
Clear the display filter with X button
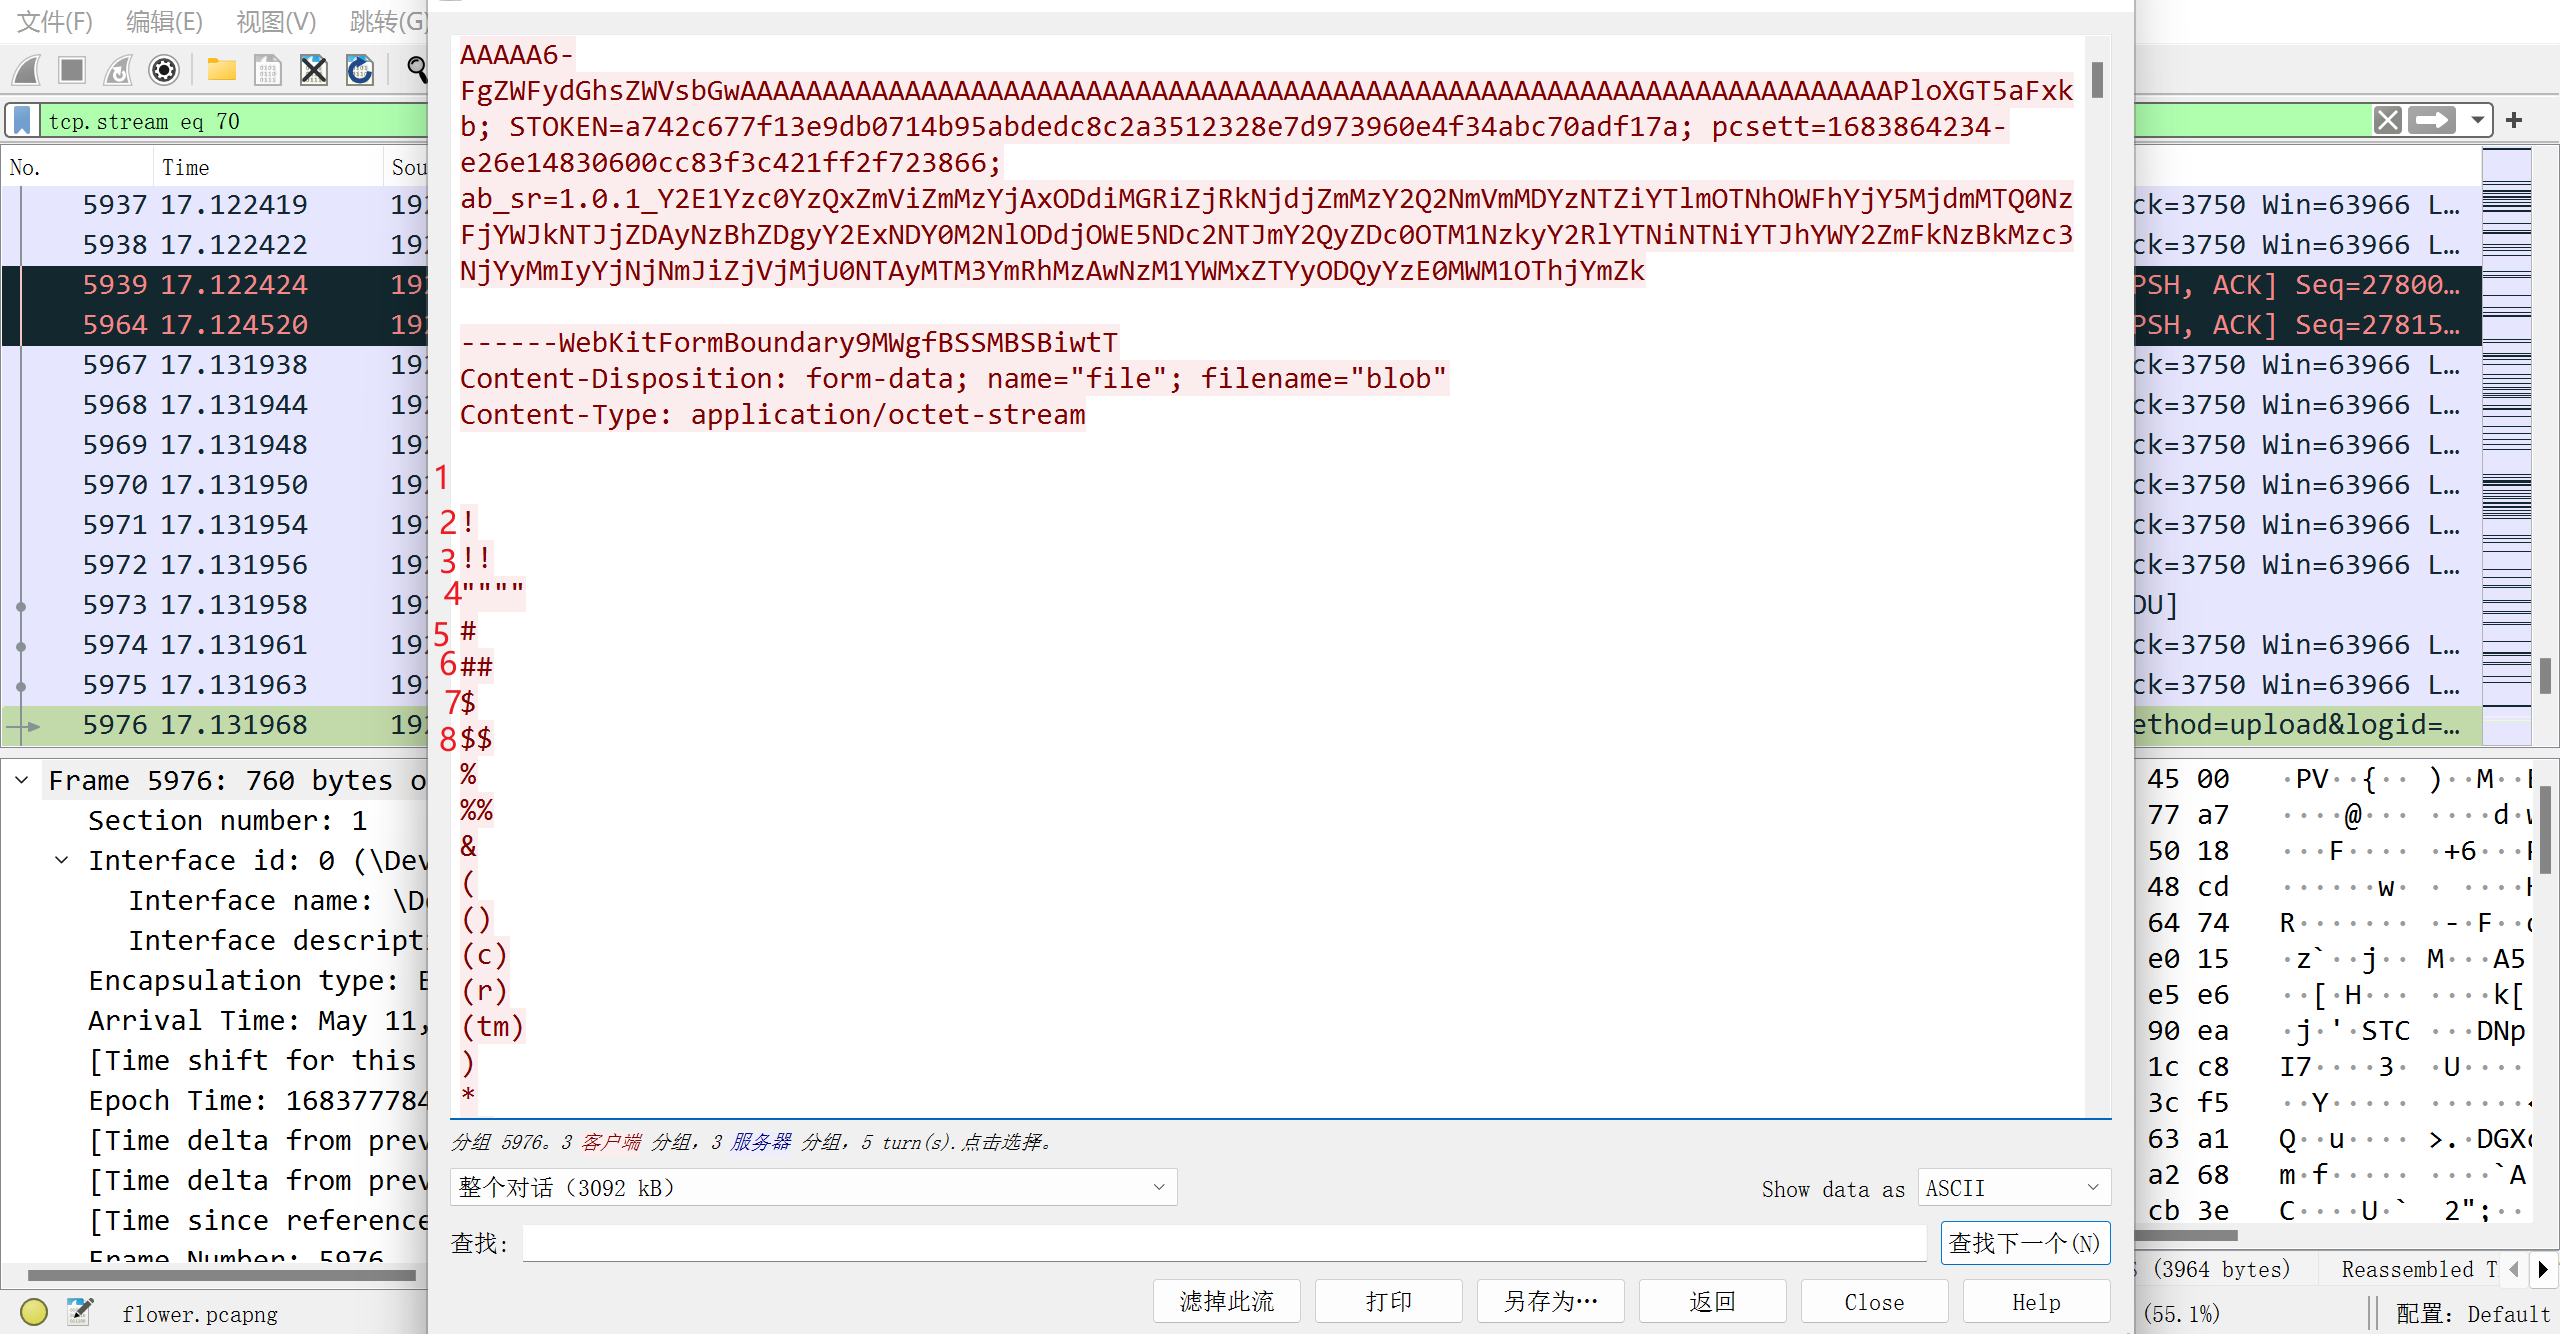(2388, 121)
